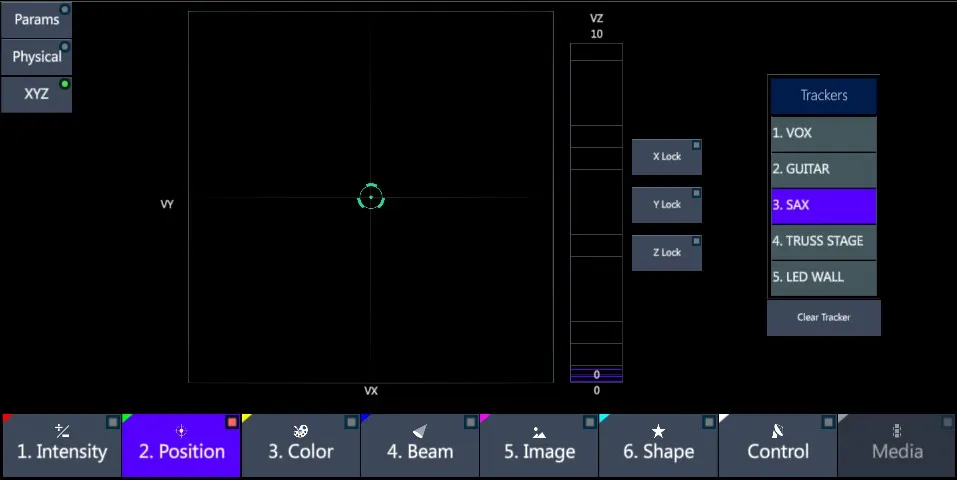
Task: Open the Media tab
Action: [x=897, y=445]
